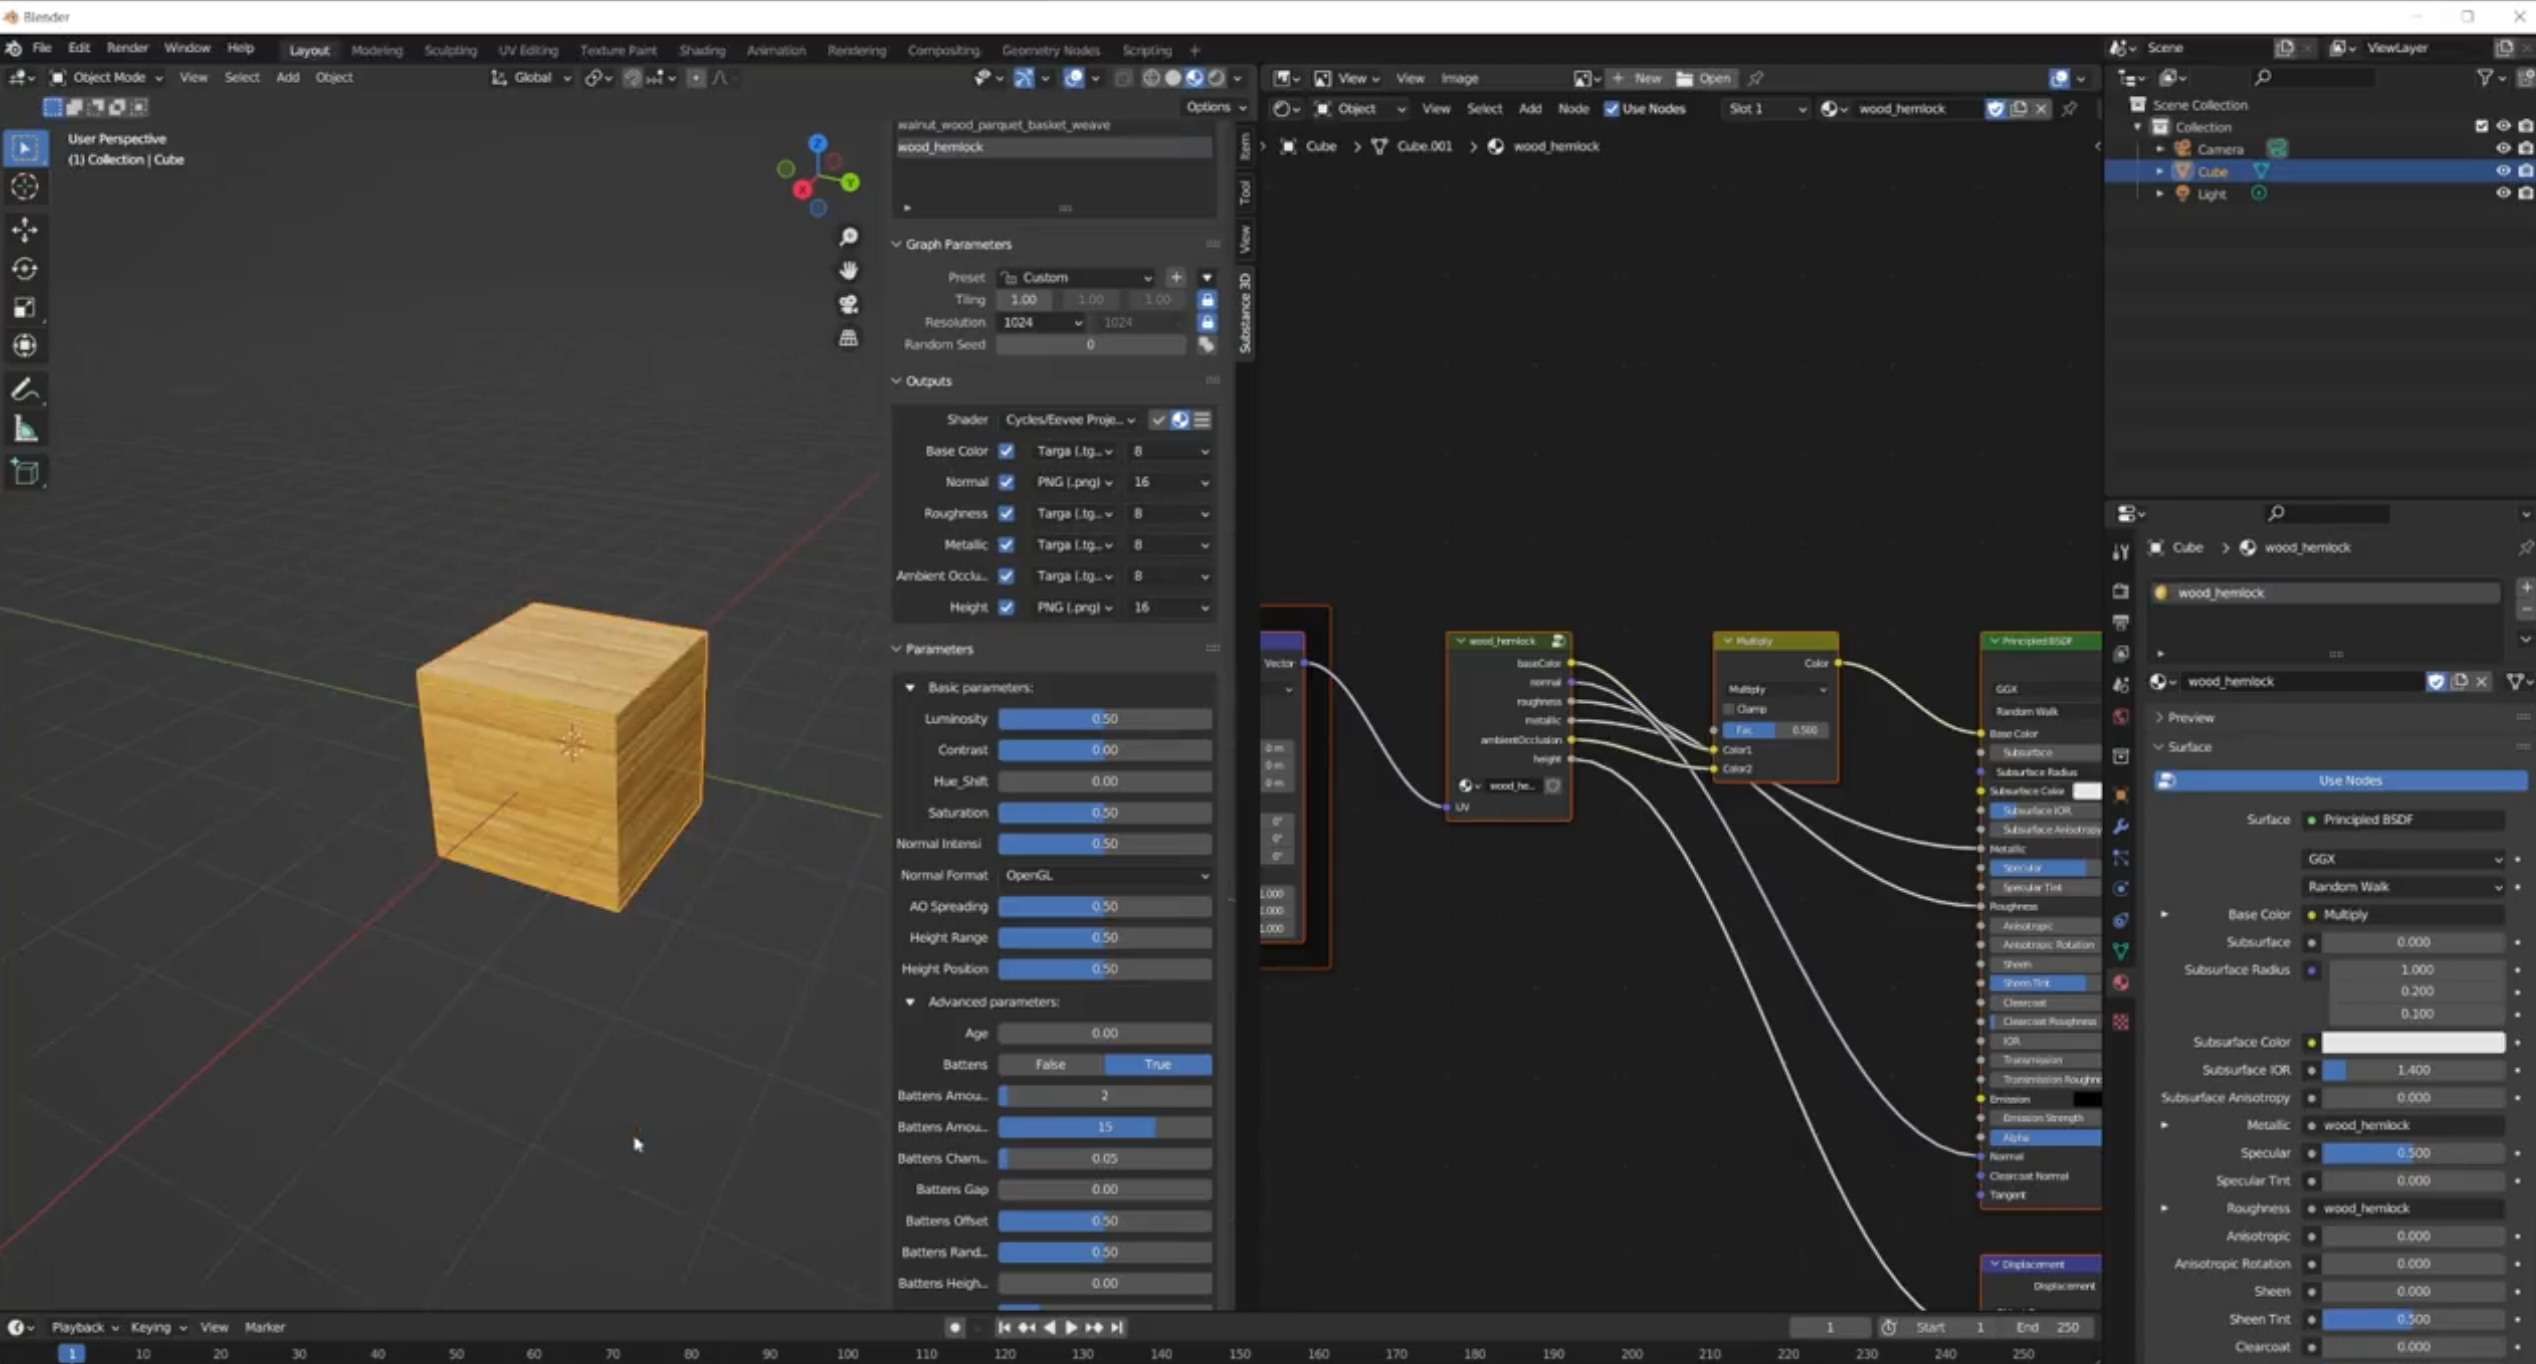Toggle the Use Nodes checkbox
The width and height of the screenshot is (2536, 1364).
coord(1611,108)
